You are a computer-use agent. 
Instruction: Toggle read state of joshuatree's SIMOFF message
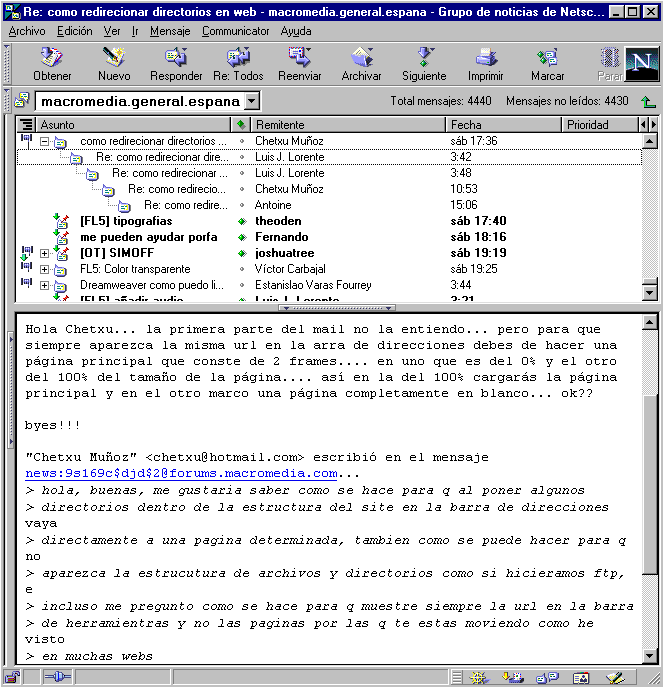pyautogui.click(x=242, y=253)
